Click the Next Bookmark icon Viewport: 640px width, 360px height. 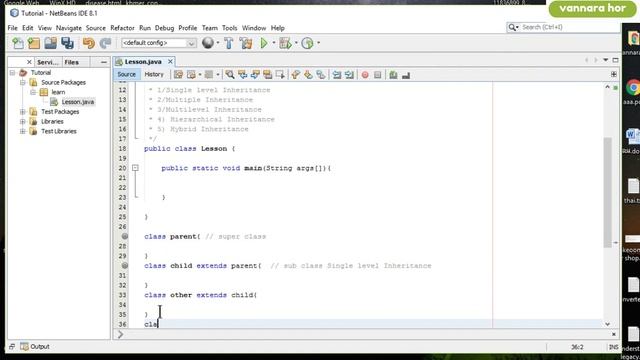[x=308, y=75]
